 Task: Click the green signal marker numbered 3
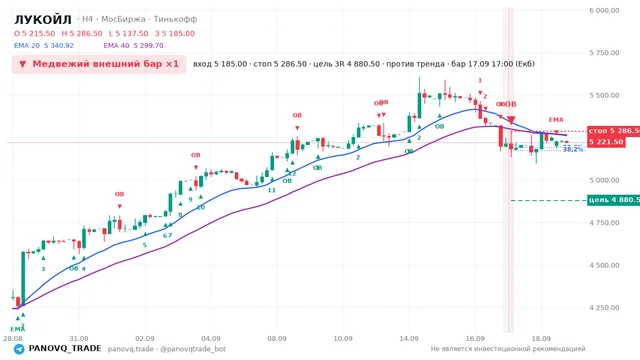tap(43, 269)
